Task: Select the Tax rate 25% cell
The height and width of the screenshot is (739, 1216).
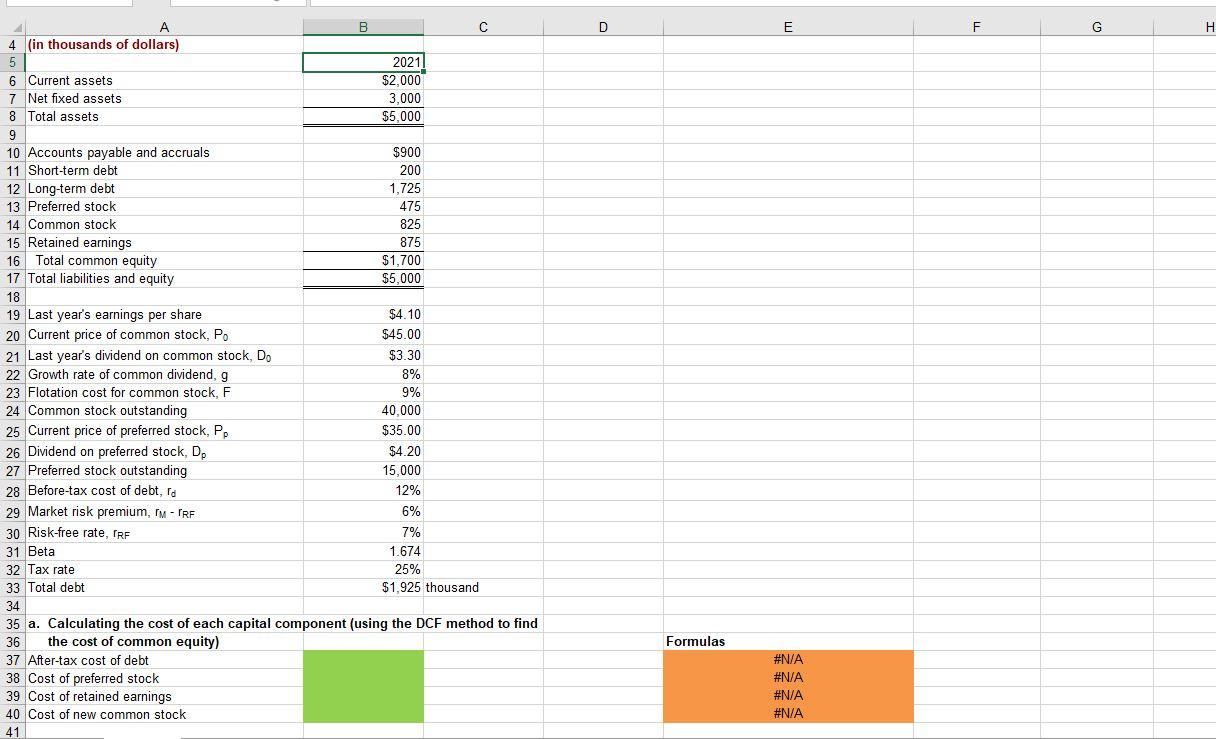Action: point(363,569)
